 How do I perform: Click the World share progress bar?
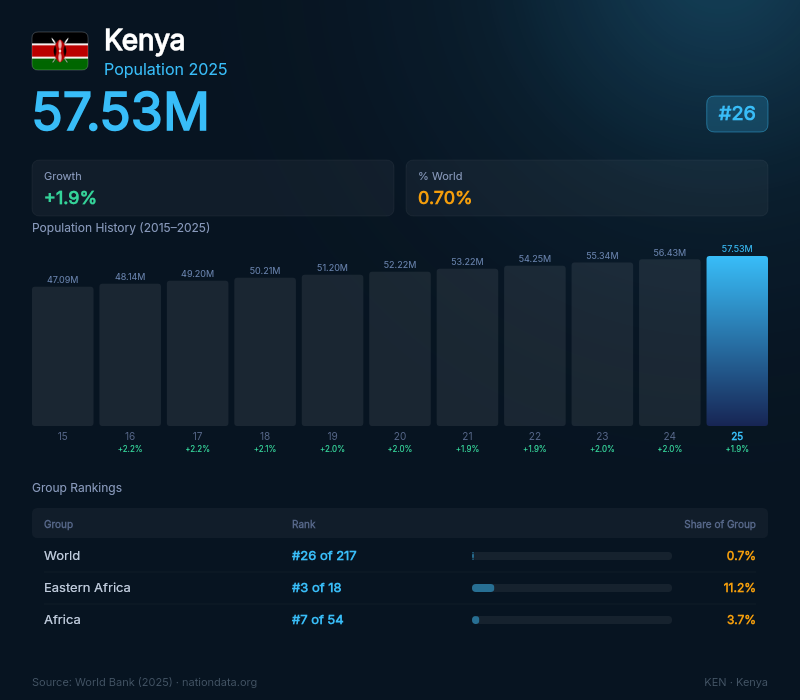(x=572, y=556)
